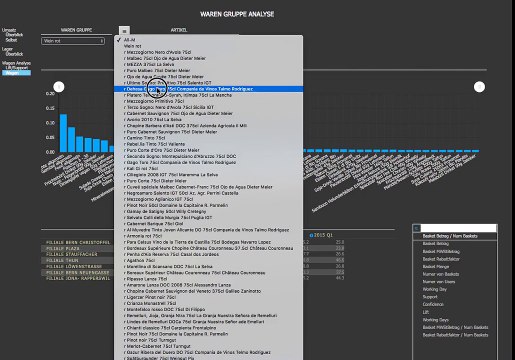Select Cabernet Barrique 75cl
Screen dimensions: 515x360
pos(208,224)
